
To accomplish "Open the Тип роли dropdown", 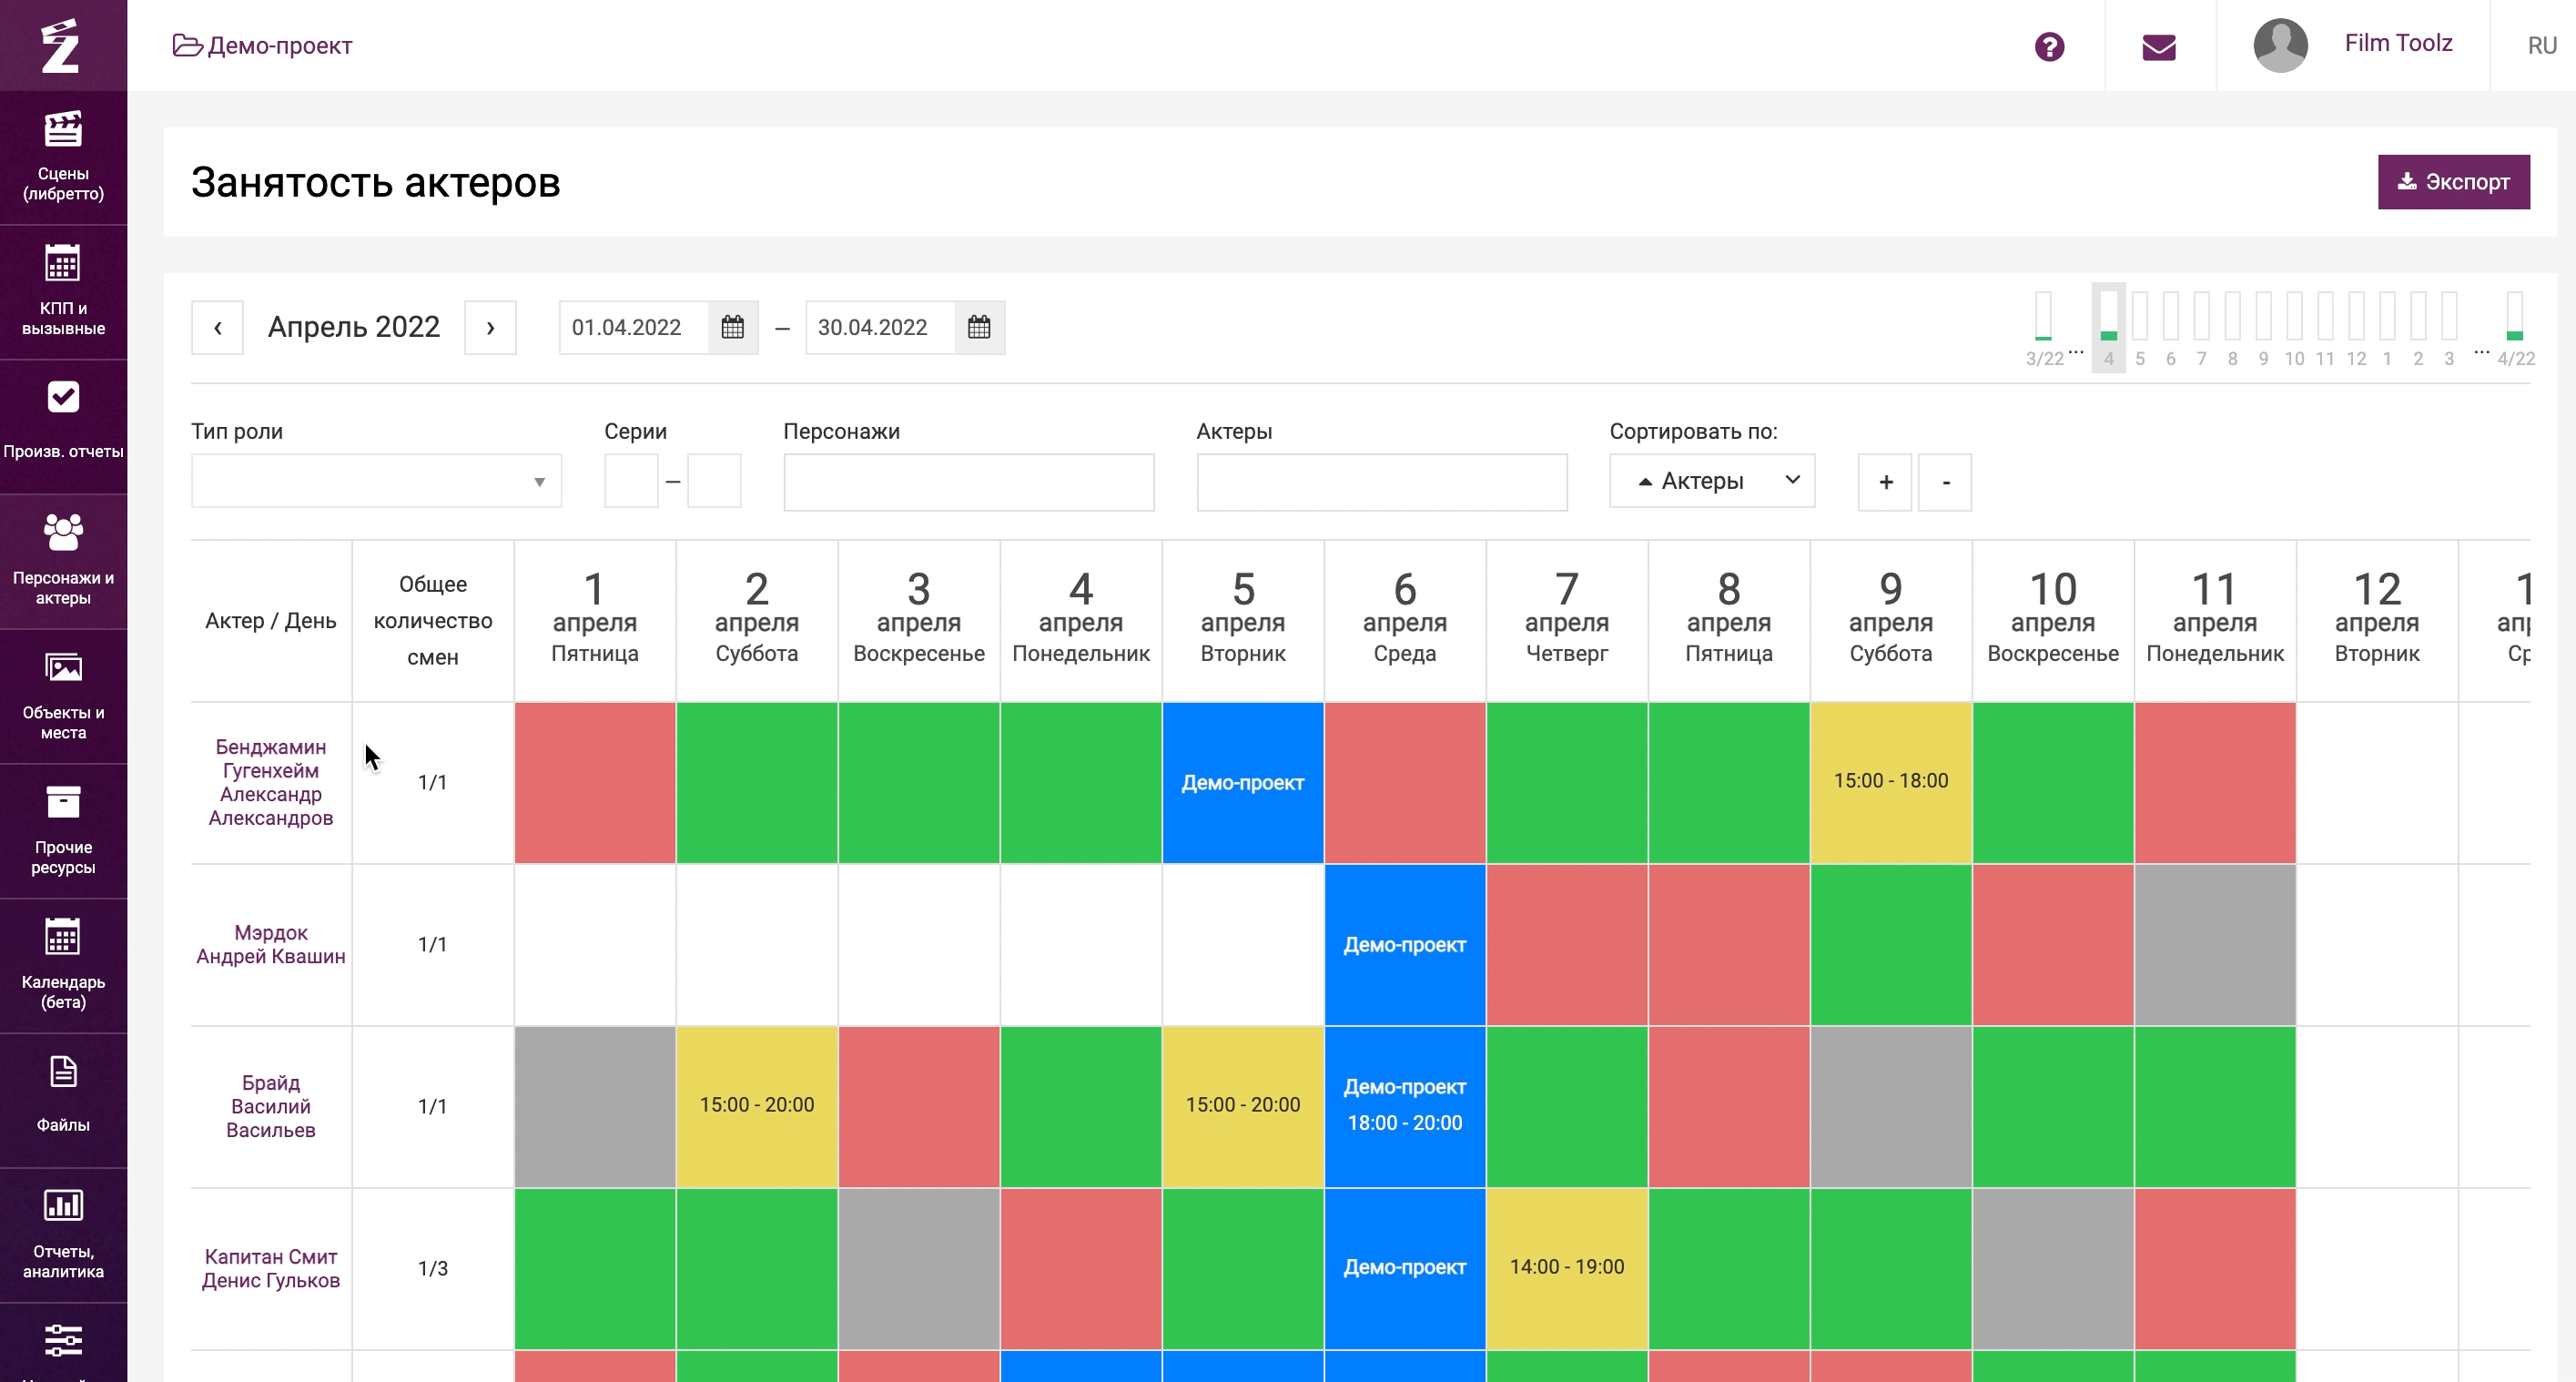I will coord(376,481).
